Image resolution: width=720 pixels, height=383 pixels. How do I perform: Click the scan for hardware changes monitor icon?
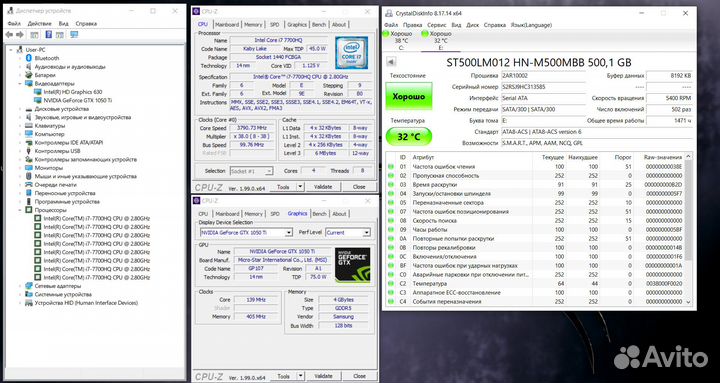(74, 34)
